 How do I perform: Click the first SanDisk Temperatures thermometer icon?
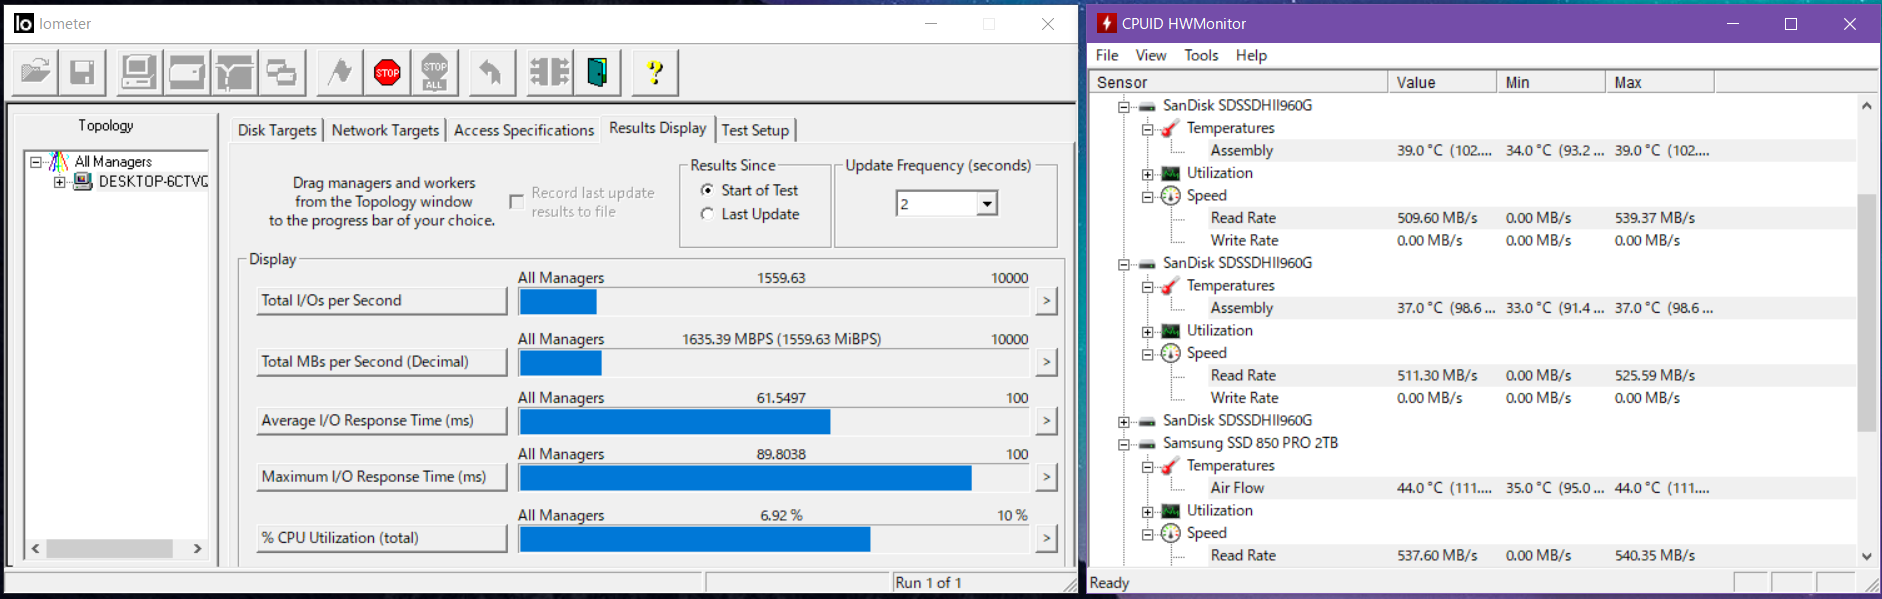click(1170, 128)
